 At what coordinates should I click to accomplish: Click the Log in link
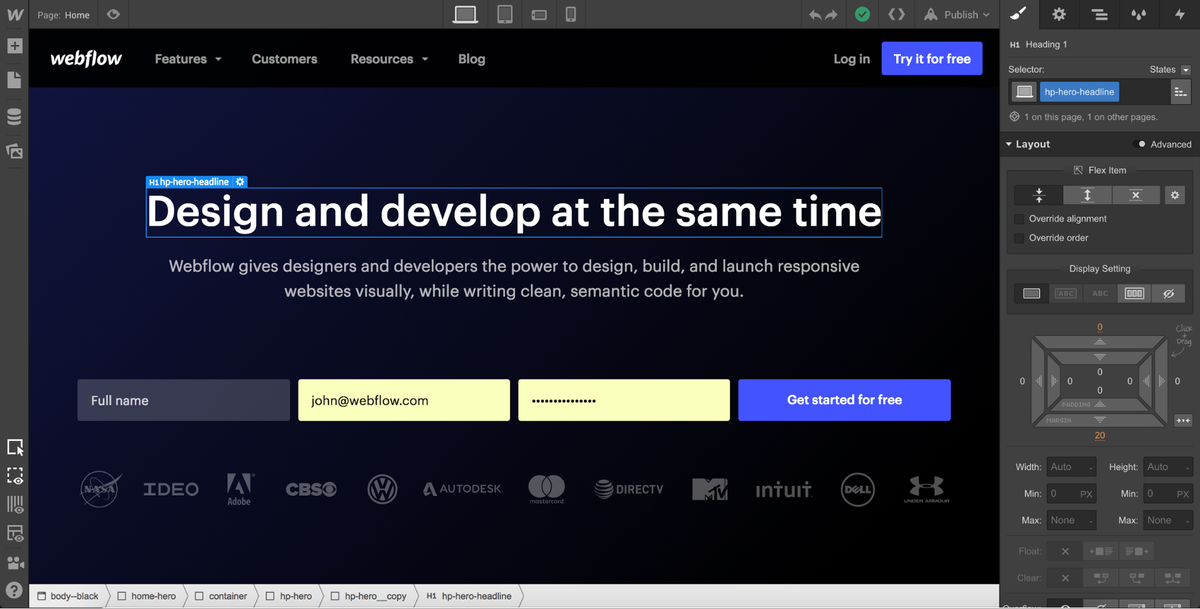point(851,59)
